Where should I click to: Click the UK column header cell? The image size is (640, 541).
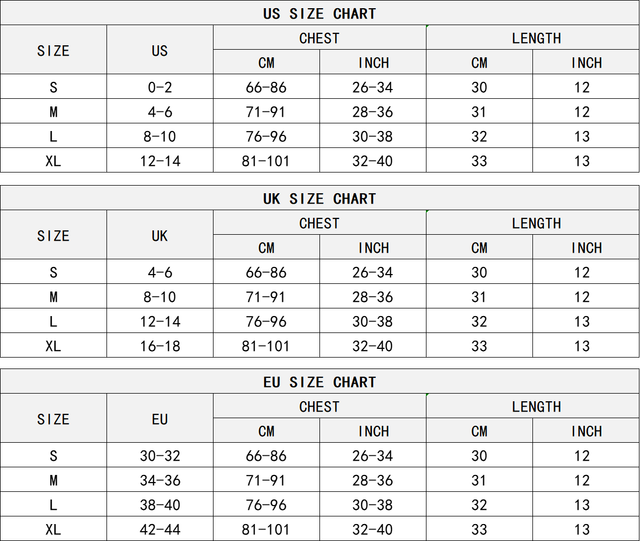pos(160,235)
